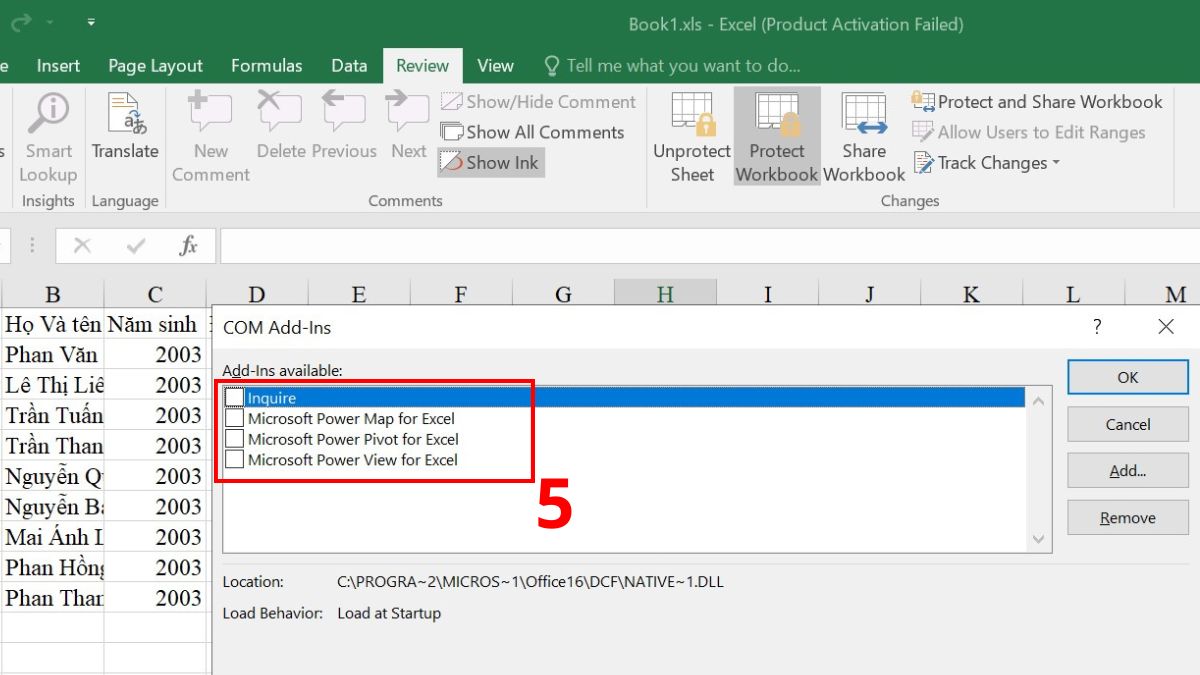The width and height of the screenshot is (1200, 675).
Task: Check the Inquire add-in
Action: (x=235, y=397)
